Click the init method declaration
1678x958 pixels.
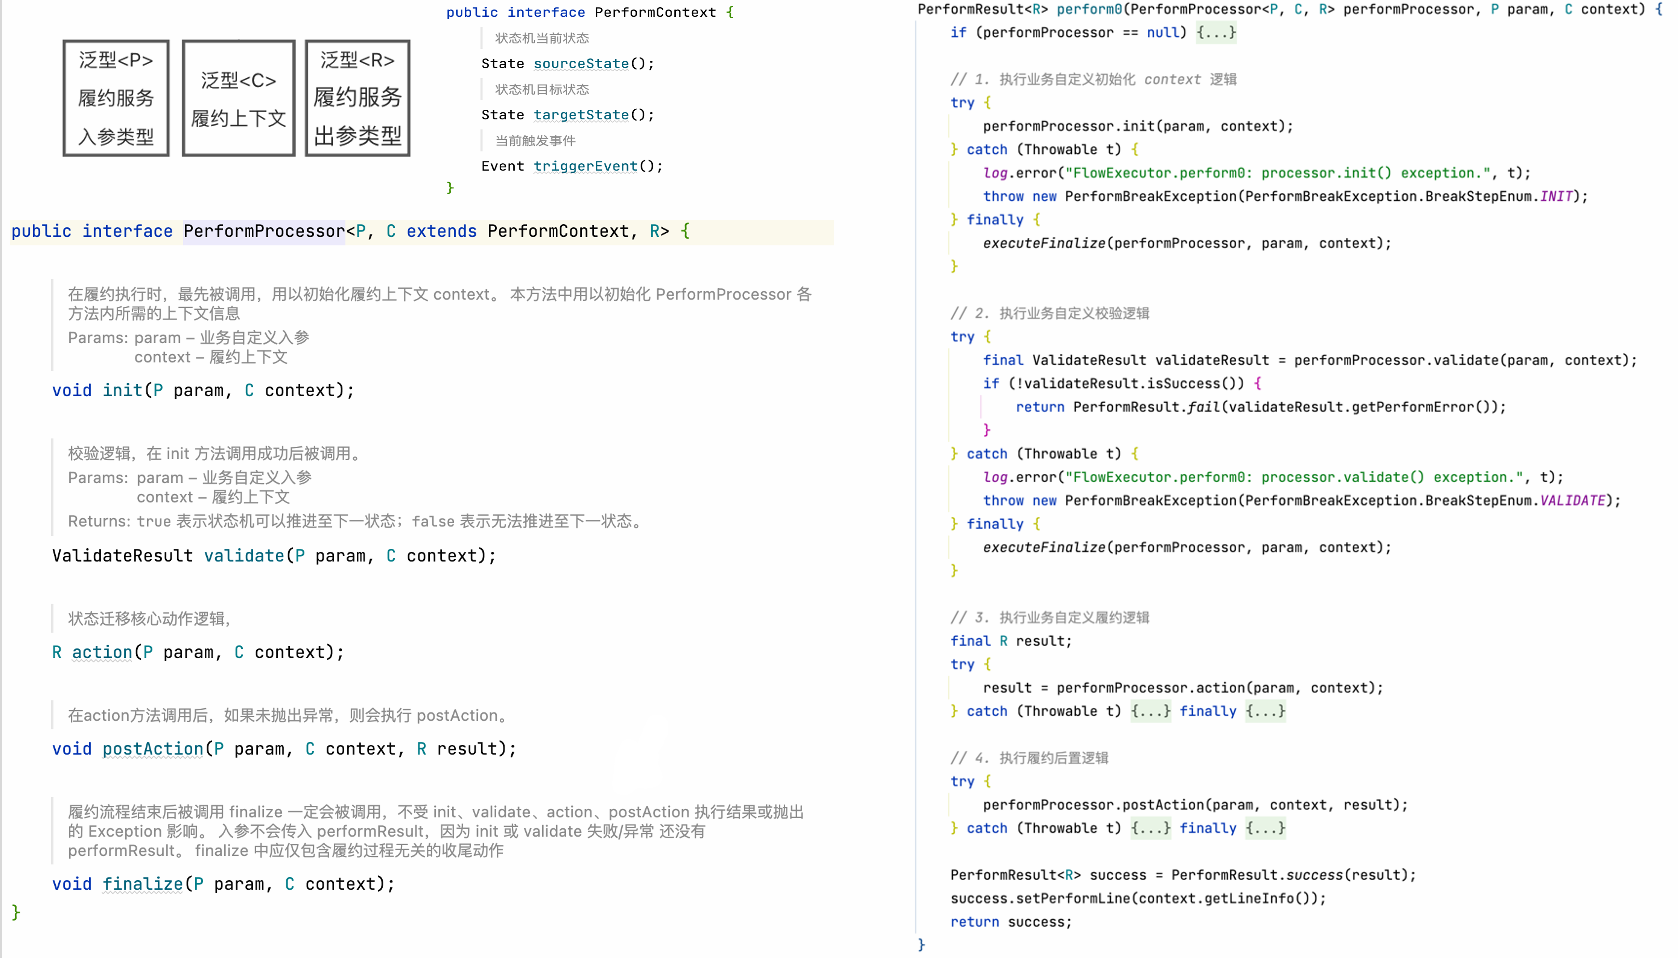[x=203, y=391]
